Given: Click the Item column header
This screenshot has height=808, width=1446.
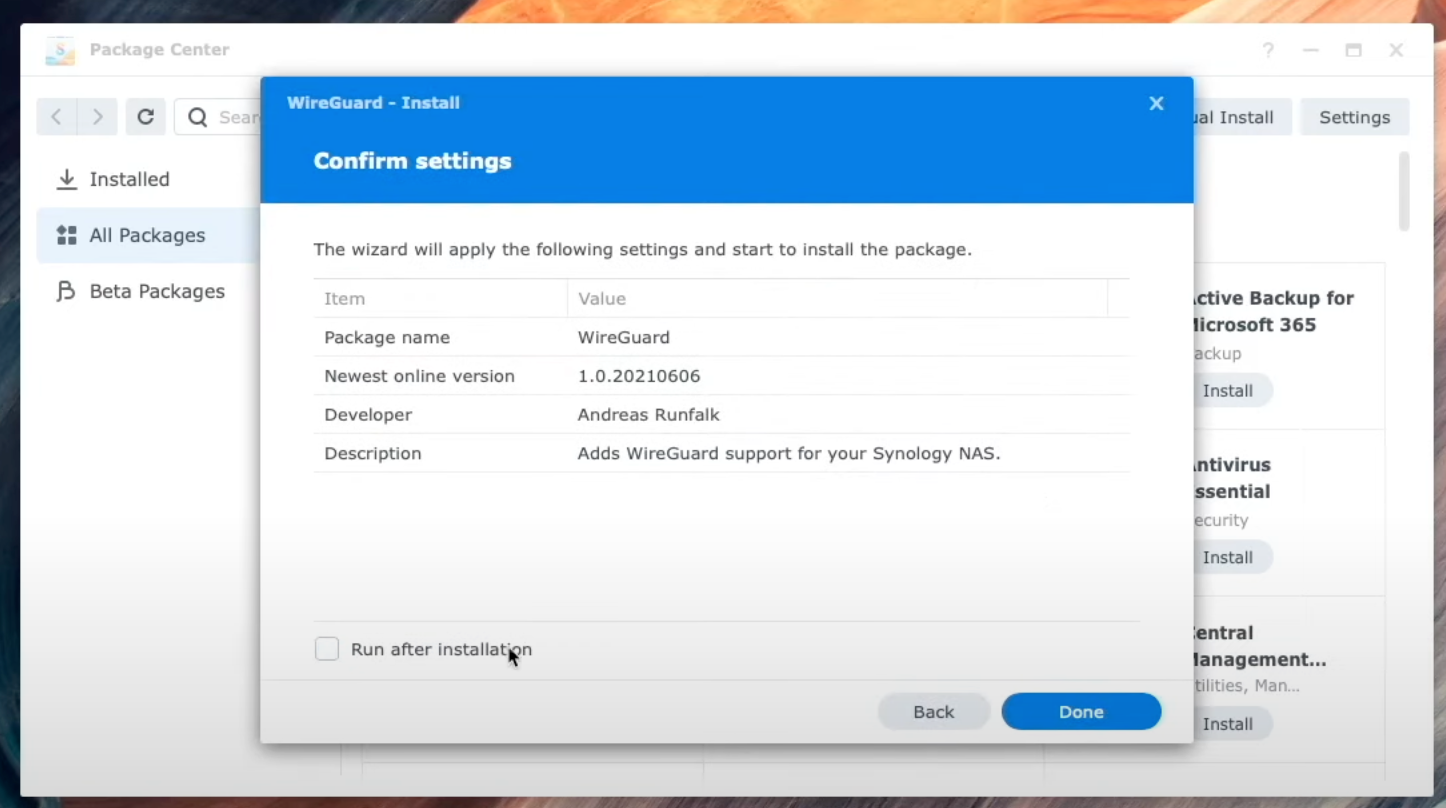Looking at the screenshot, I should [440, 298].
